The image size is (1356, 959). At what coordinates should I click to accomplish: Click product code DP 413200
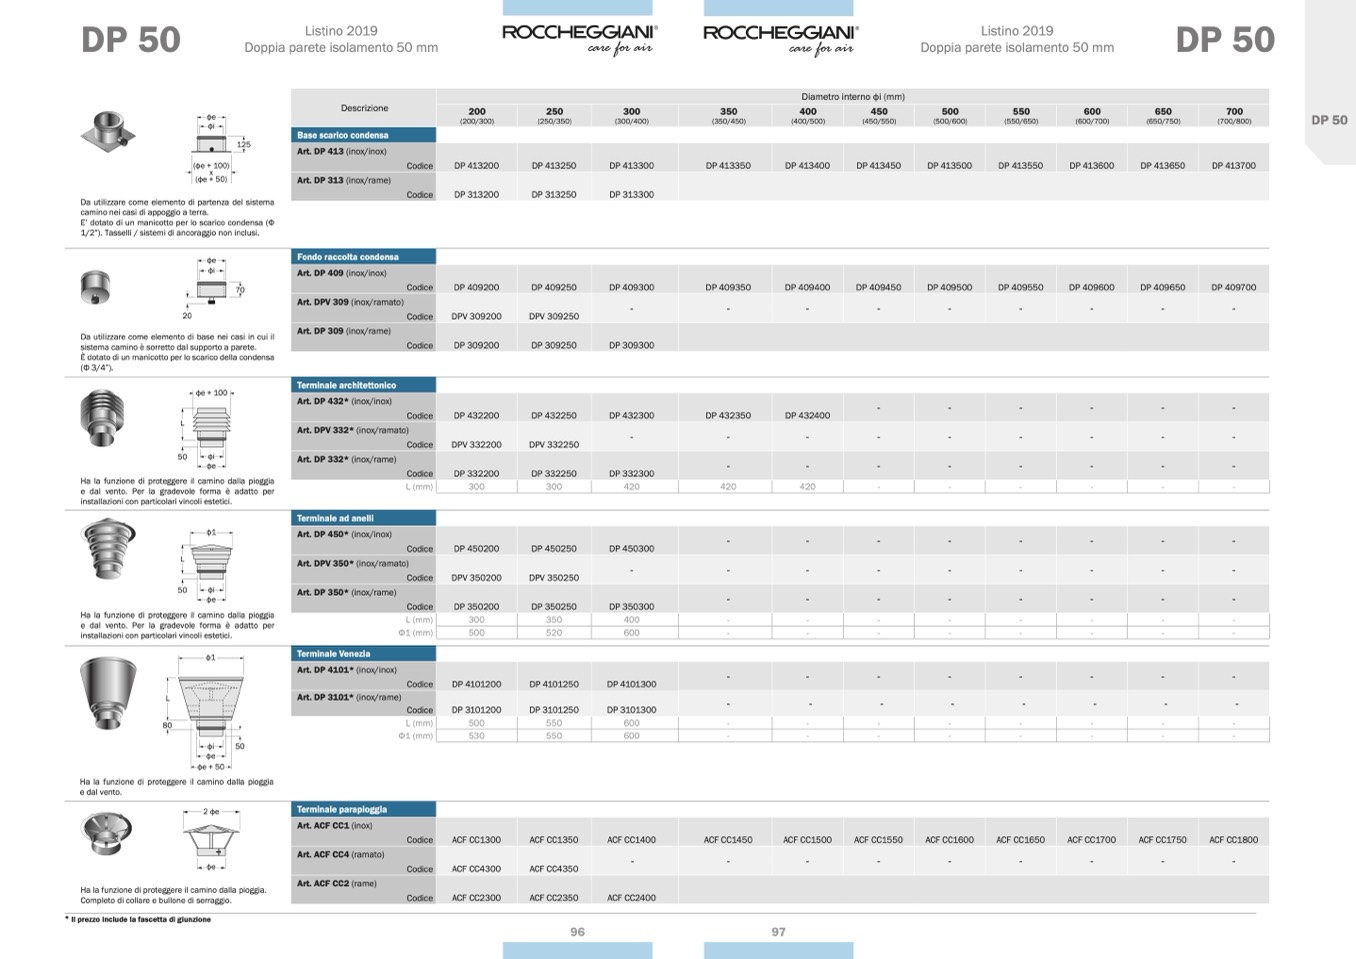[476, 166]
